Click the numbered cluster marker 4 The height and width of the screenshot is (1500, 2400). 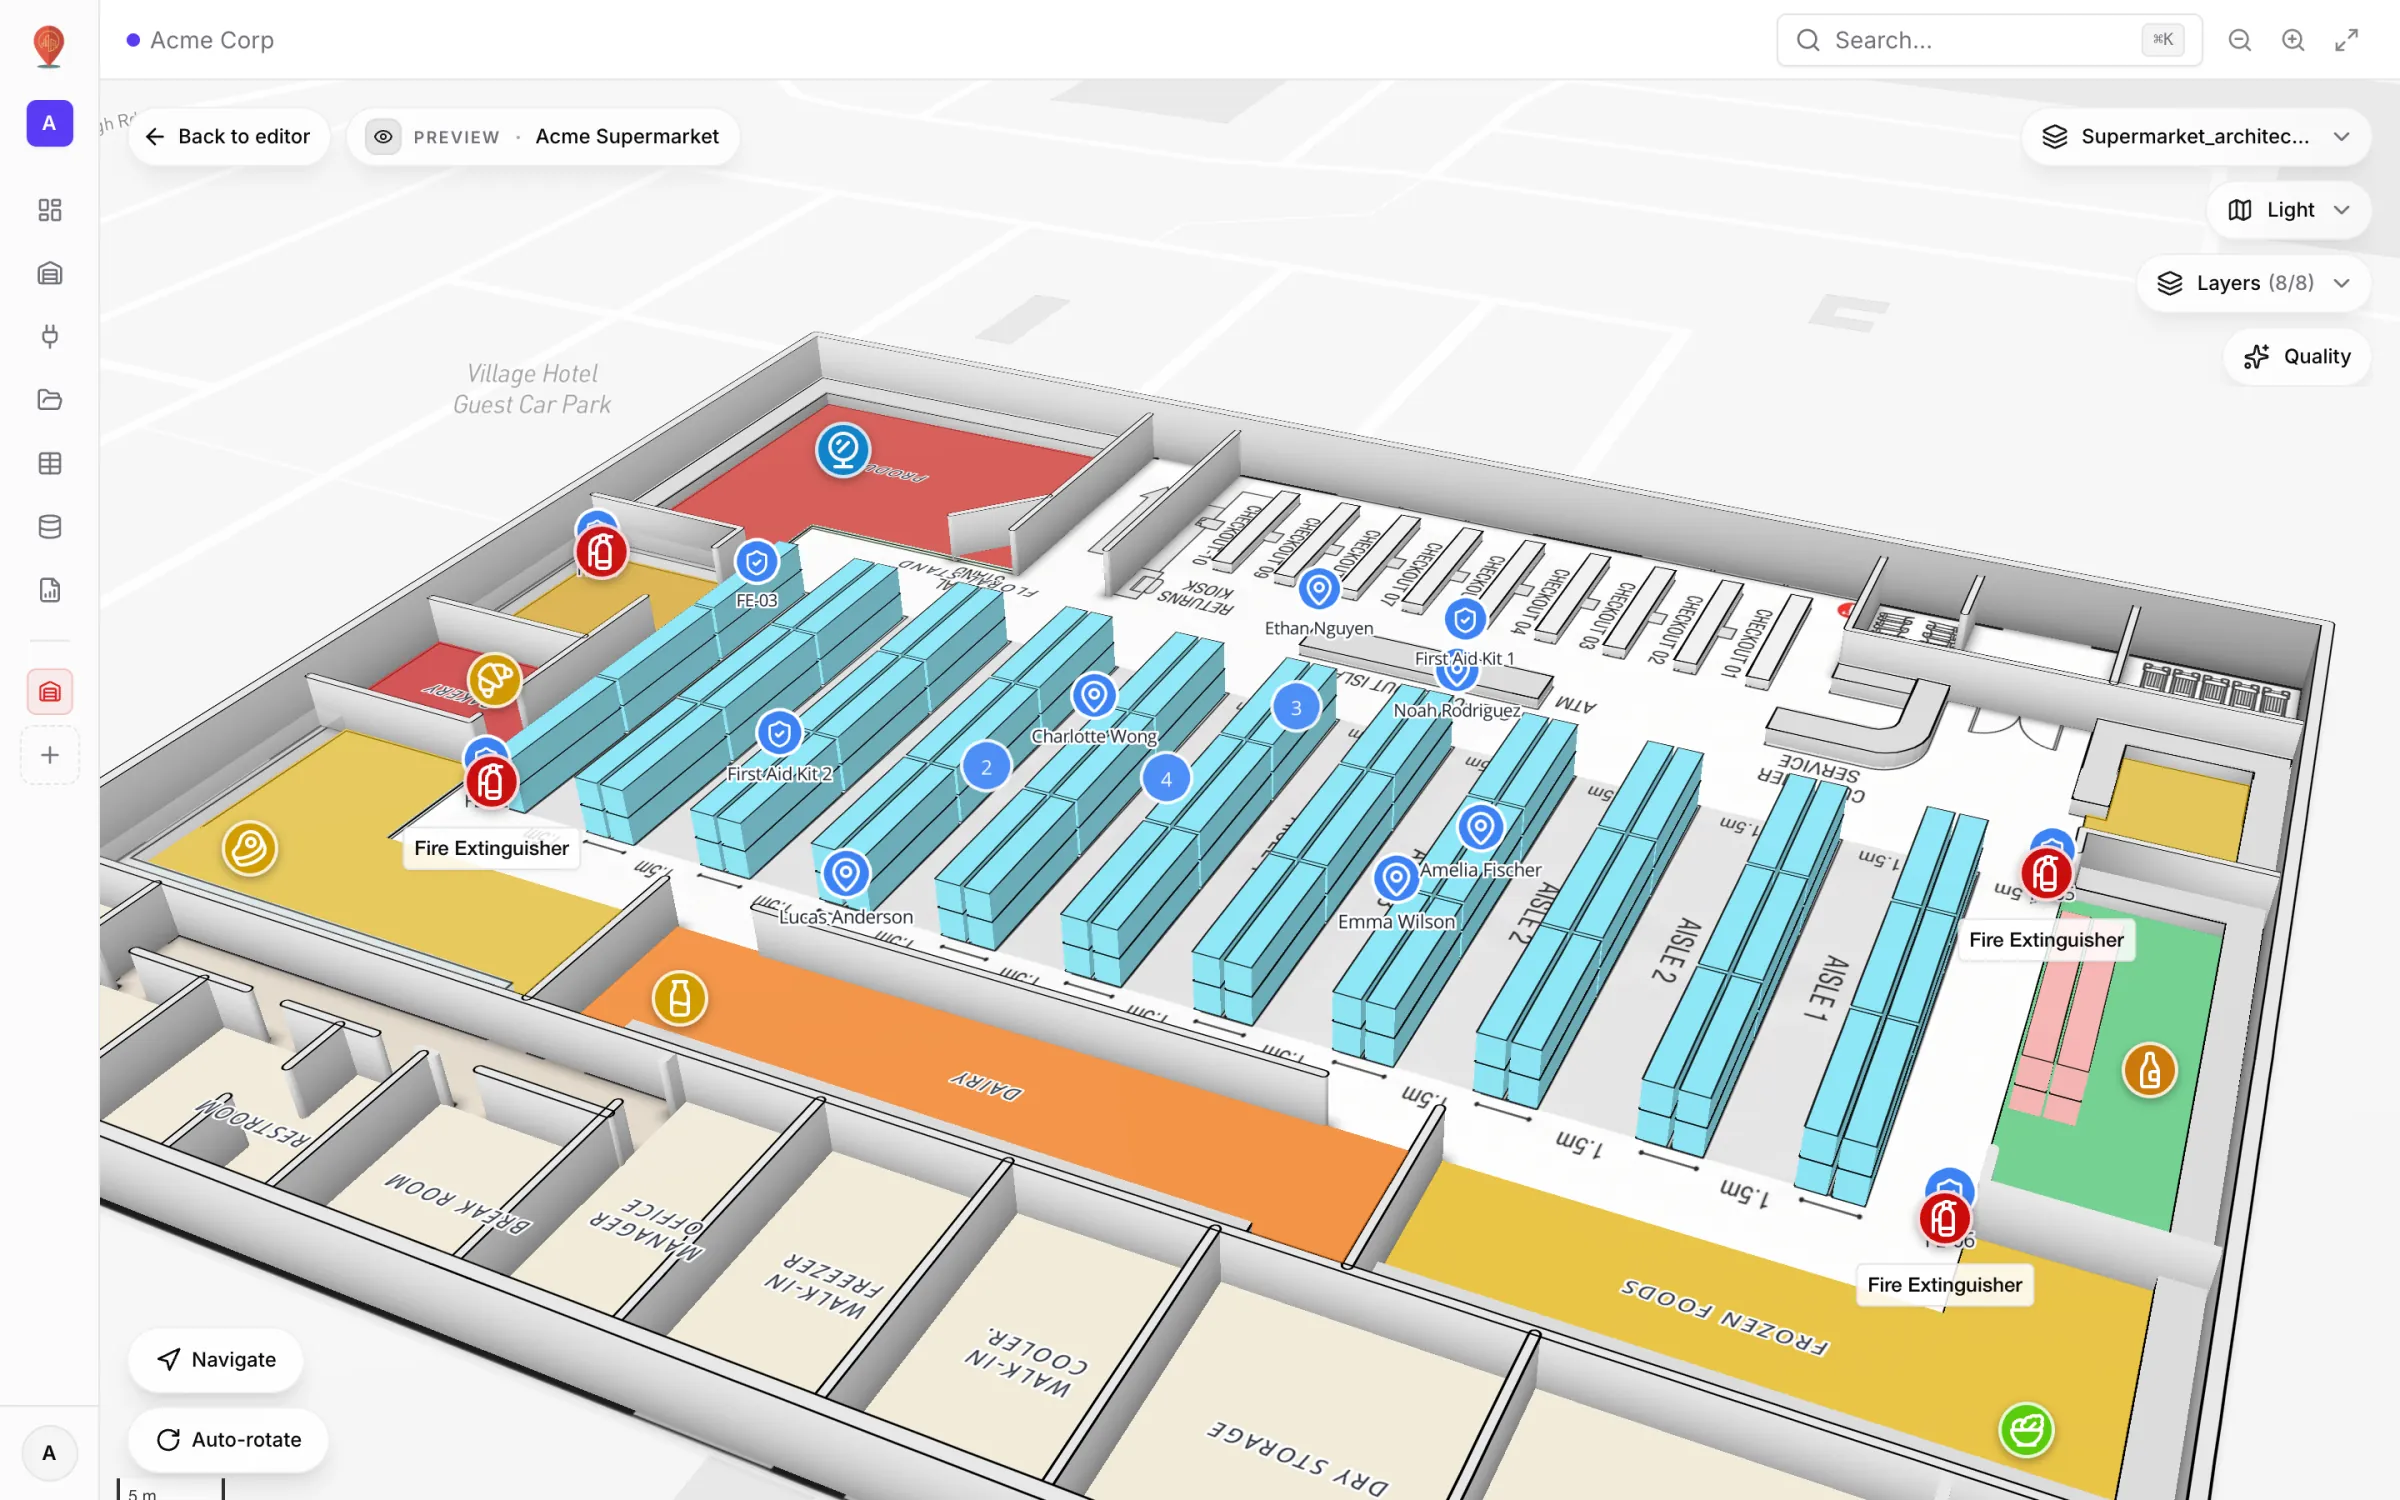click(x=1166, y=779)
